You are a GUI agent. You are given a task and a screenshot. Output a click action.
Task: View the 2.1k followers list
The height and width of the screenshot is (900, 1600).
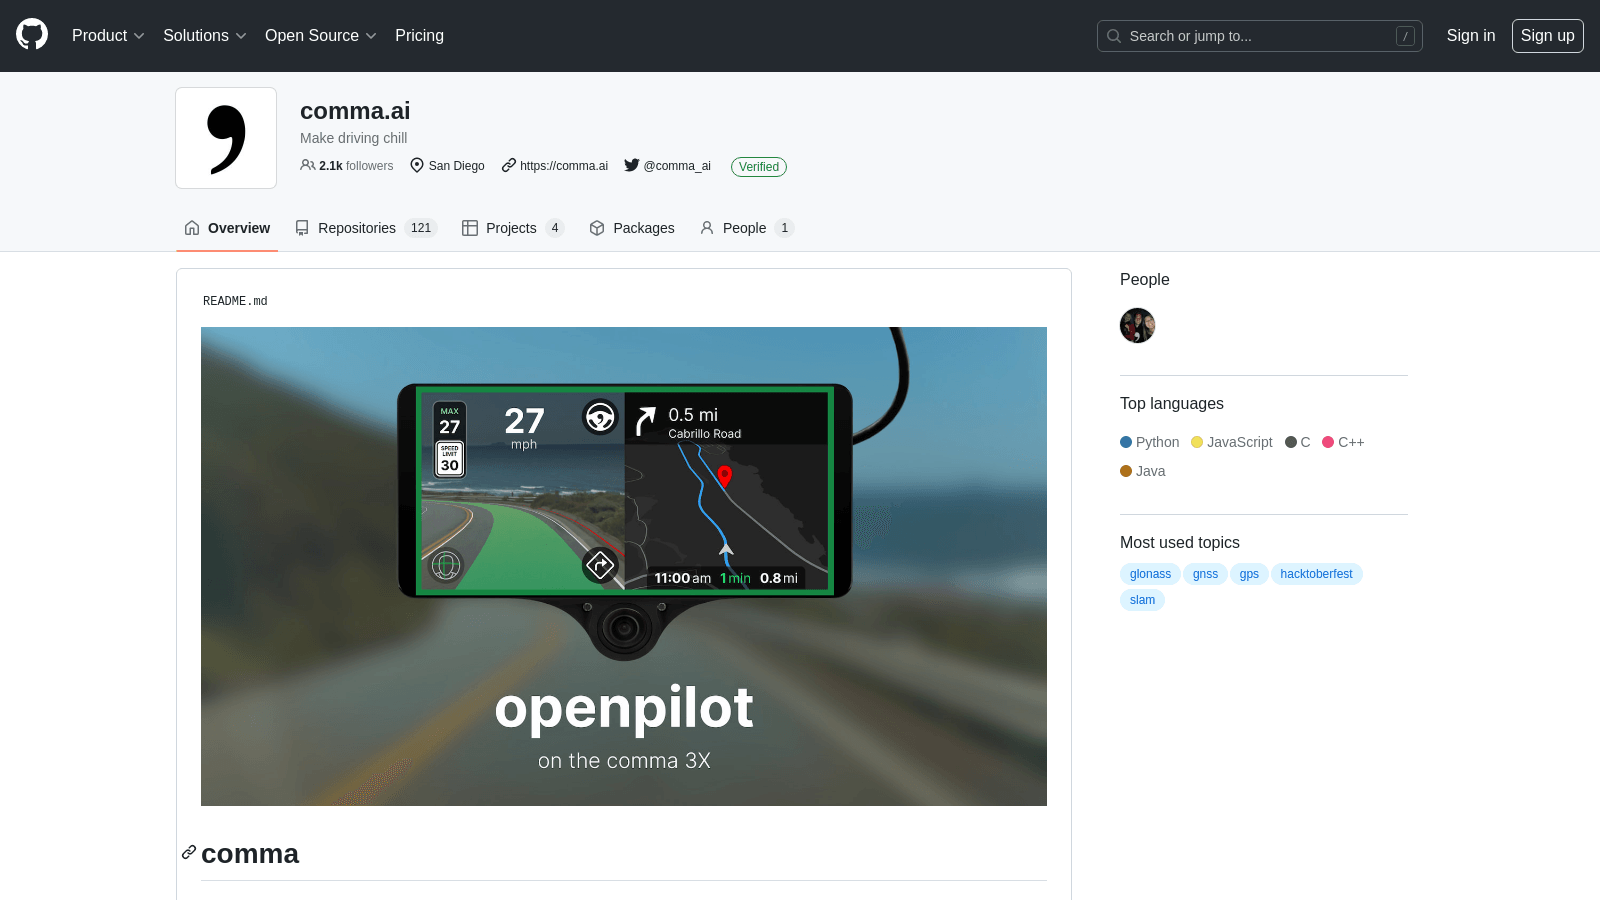(x=347, y=166)
